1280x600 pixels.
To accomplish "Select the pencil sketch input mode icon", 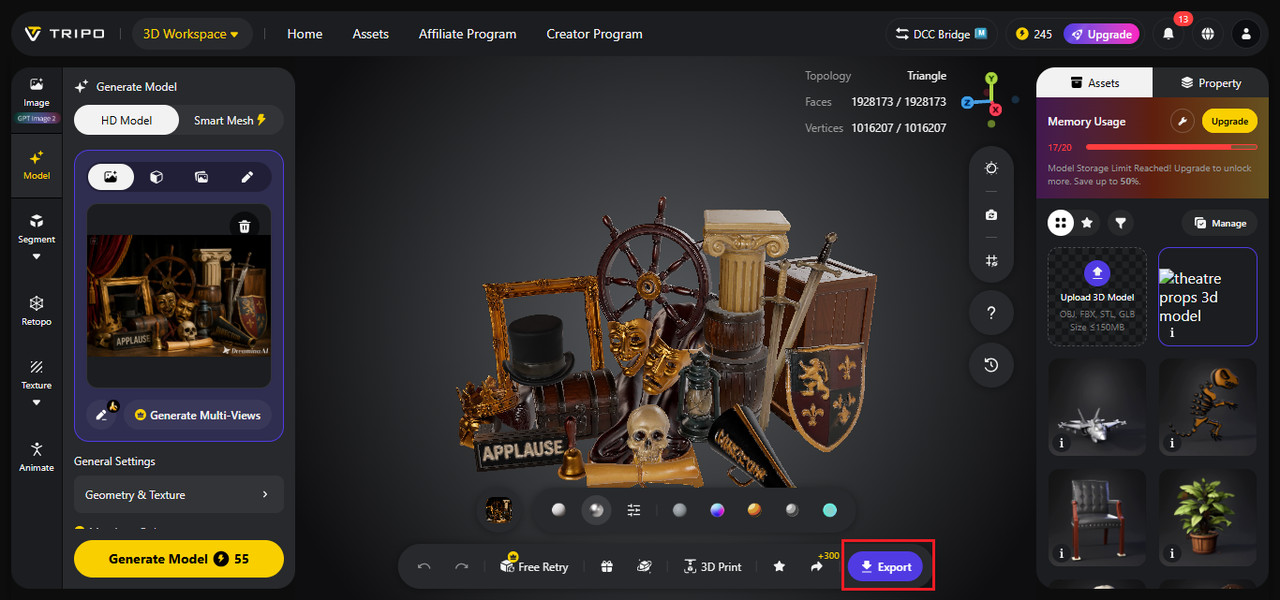I will 247,177.
